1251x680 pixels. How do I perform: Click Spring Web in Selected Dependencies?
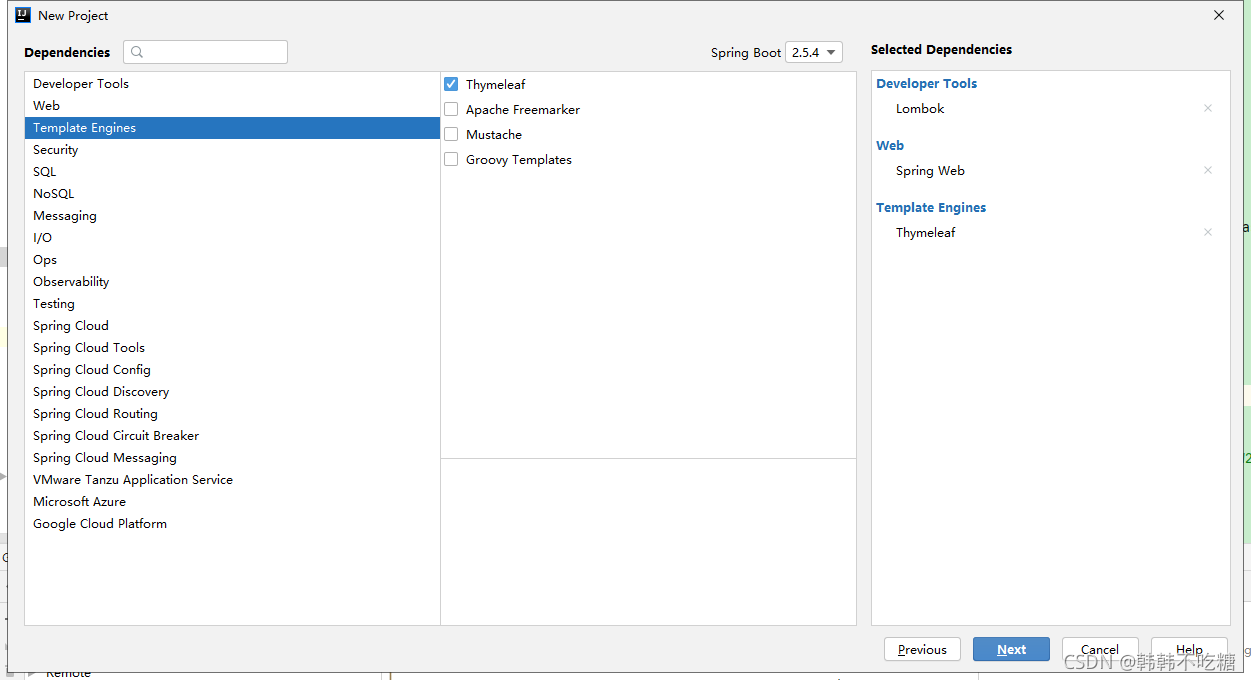[930, 170]
